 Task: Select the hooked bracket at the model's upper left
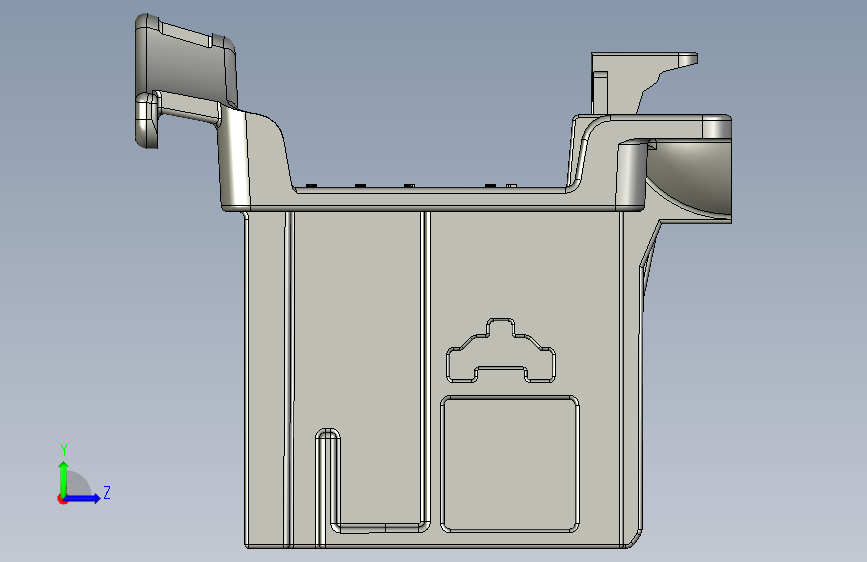tap(187, 80)
